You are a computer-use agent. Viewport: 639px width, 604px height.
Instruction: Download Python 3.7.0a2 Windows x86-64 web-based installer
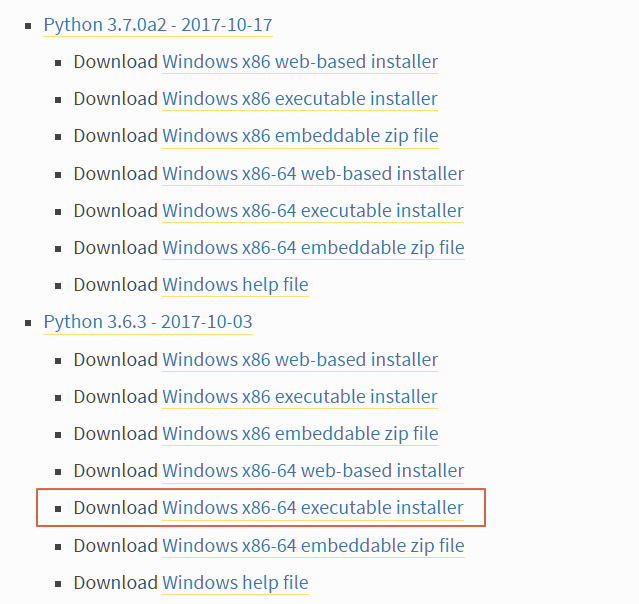coord(313,174)
